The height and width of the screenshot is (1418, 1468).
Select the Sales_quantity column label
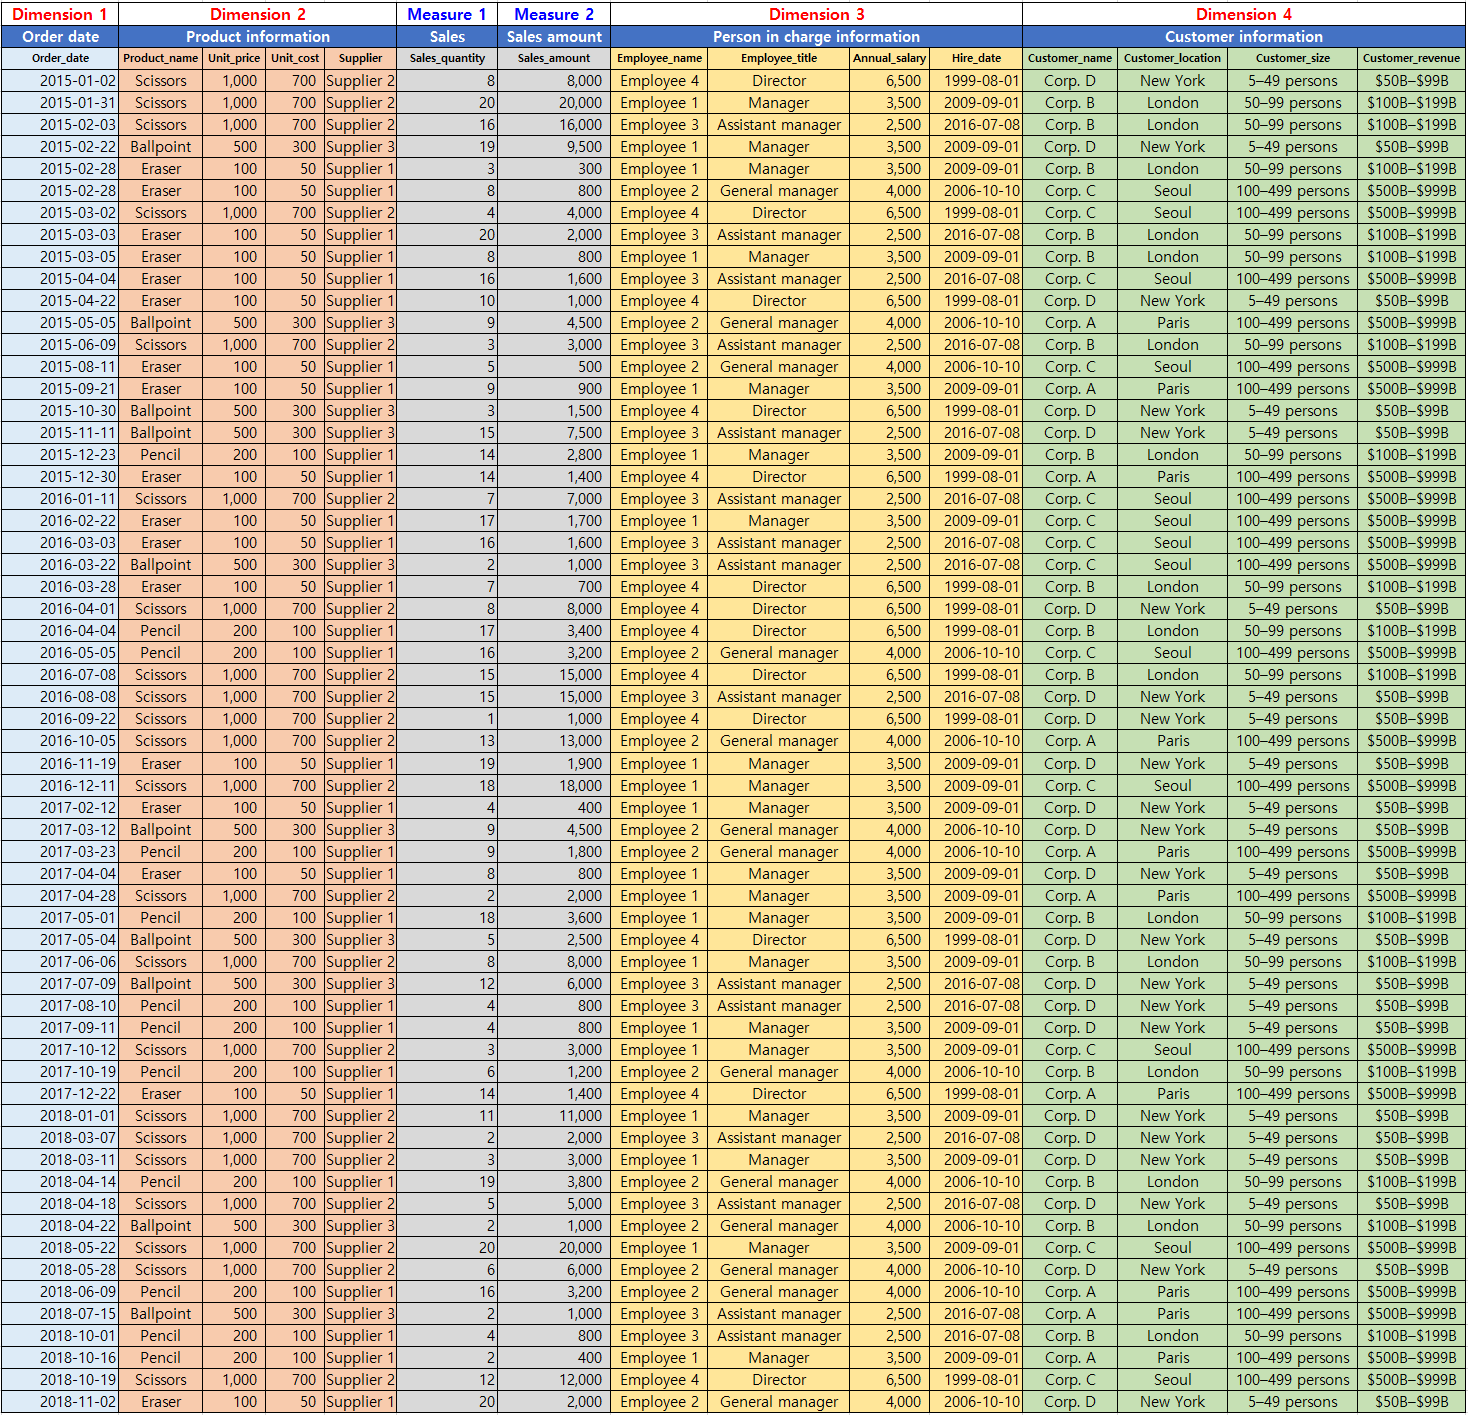[x=447, y=58]
